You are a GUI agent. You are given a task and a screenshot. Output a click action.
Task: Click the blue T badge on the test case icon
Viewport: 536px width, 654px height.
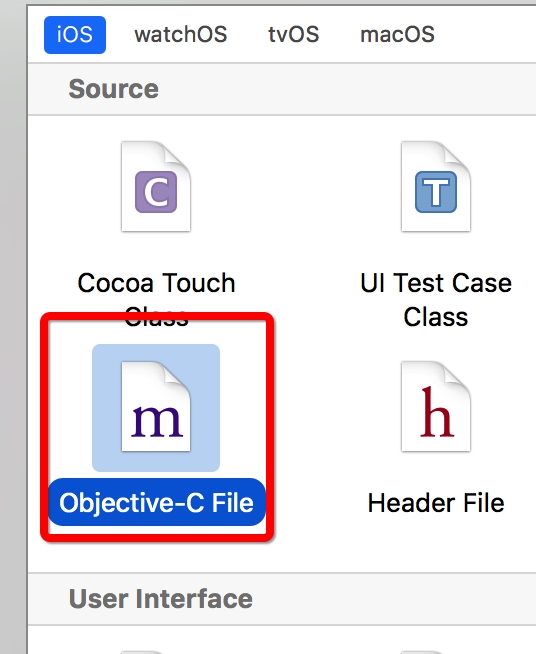436,192
